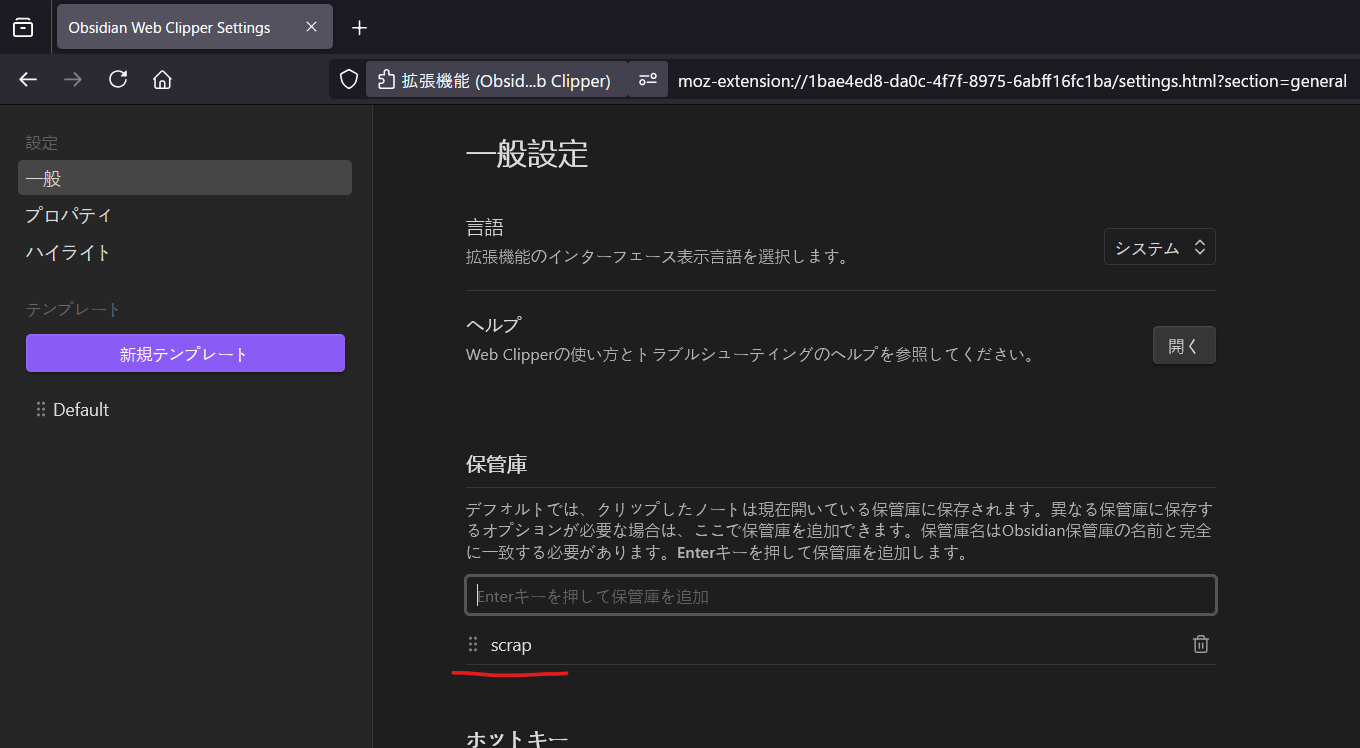Open the プロパティ settings section
1360x748 pixels.
coord(185,215)
